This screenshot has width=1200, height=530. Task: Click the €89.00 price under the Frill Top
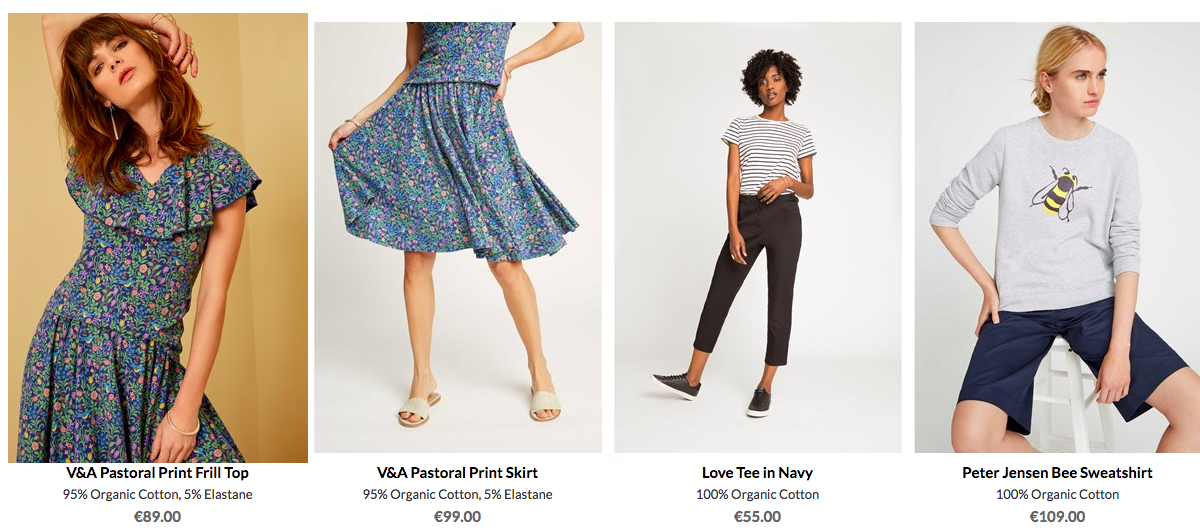click(x=158, y=517)
